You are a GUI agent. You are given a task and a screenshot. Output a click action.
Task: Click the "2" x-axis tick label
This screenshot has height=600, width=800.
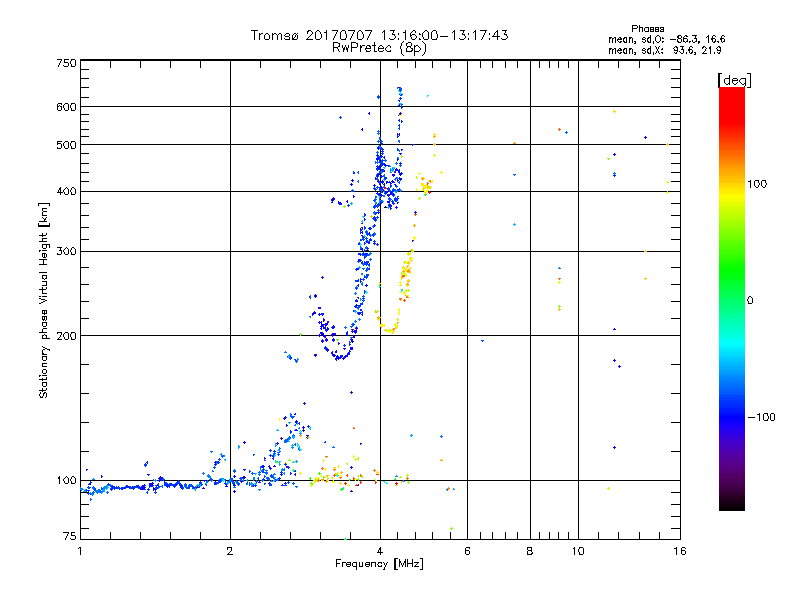(230, 551)
